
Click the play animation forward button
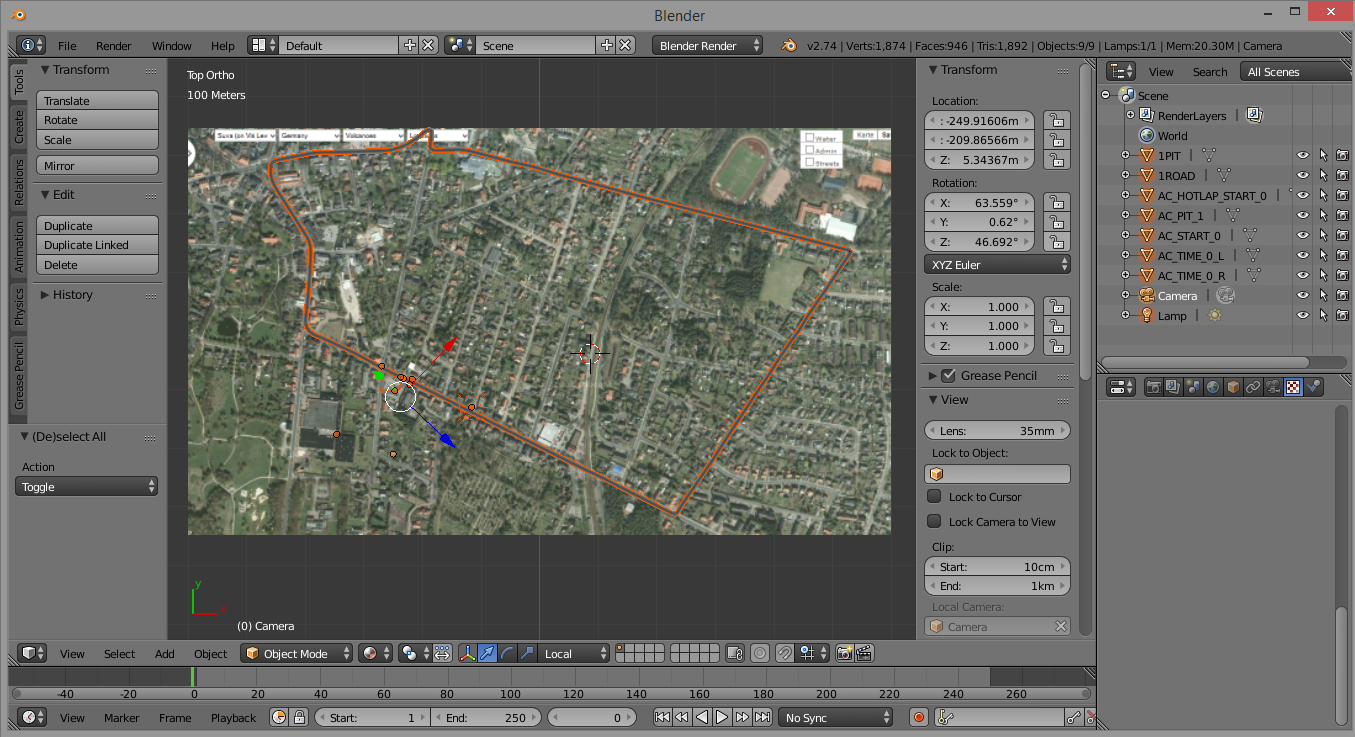point(722,717)
